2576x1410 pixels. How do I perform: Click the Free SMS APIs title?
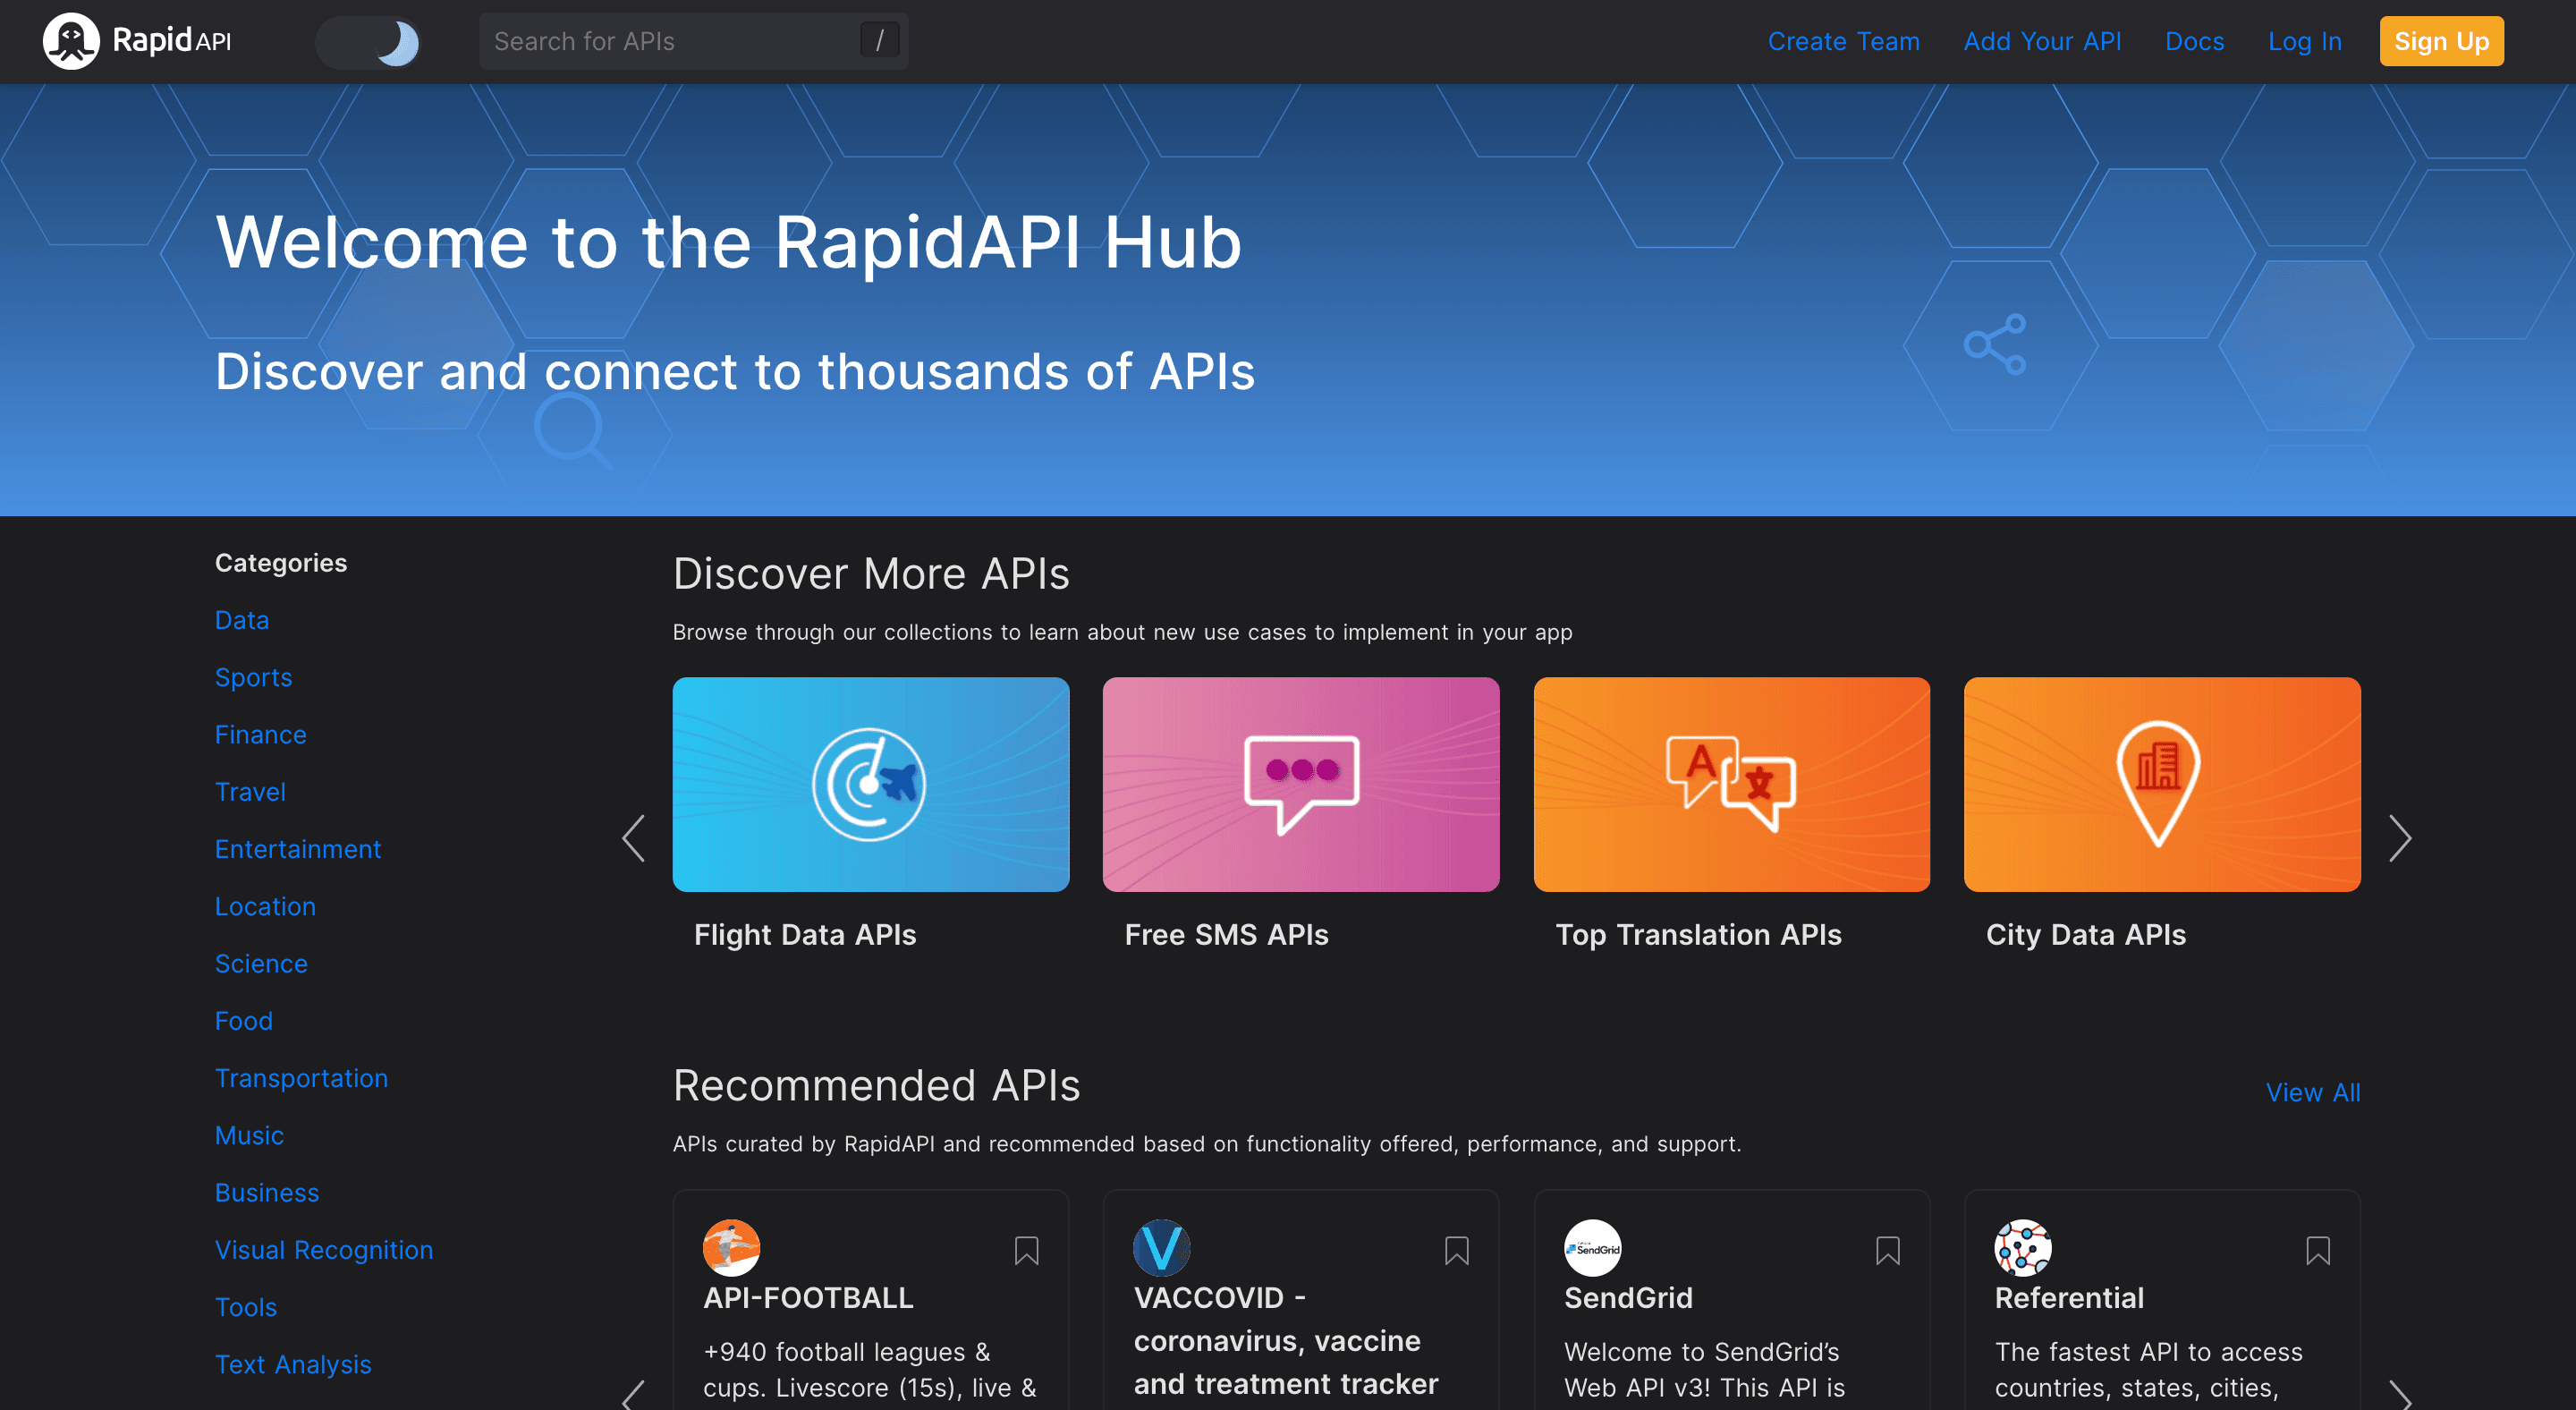[x=1226, y=935]
